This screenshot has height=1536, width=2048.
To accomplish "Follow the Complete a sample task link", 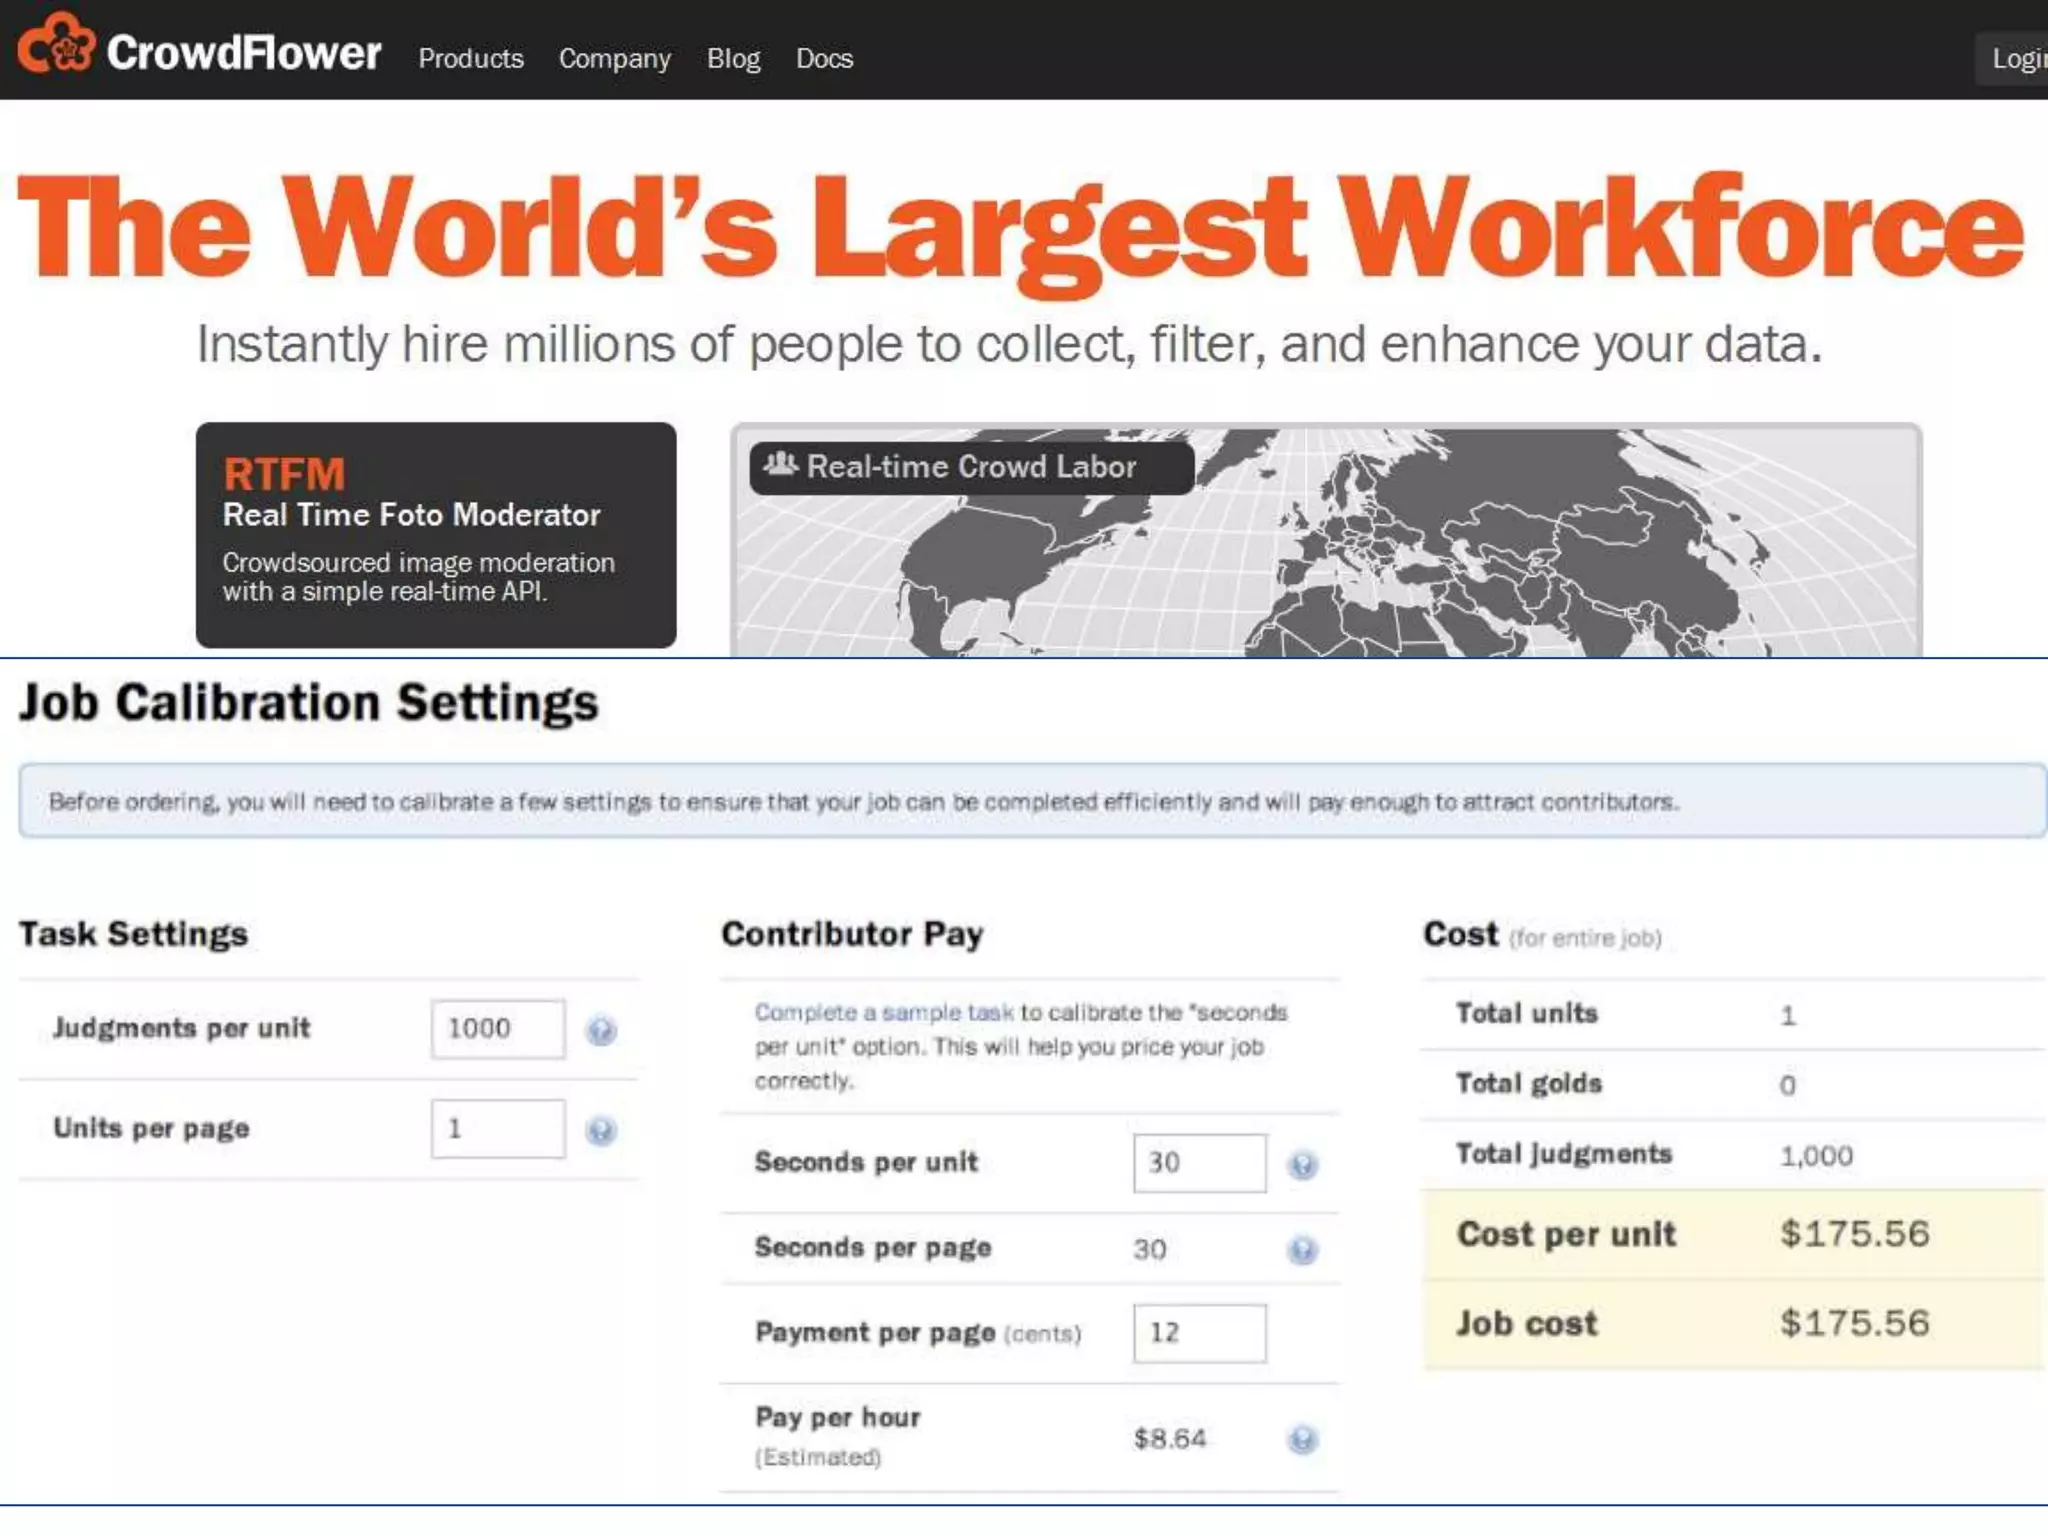I will (883, 1012).
